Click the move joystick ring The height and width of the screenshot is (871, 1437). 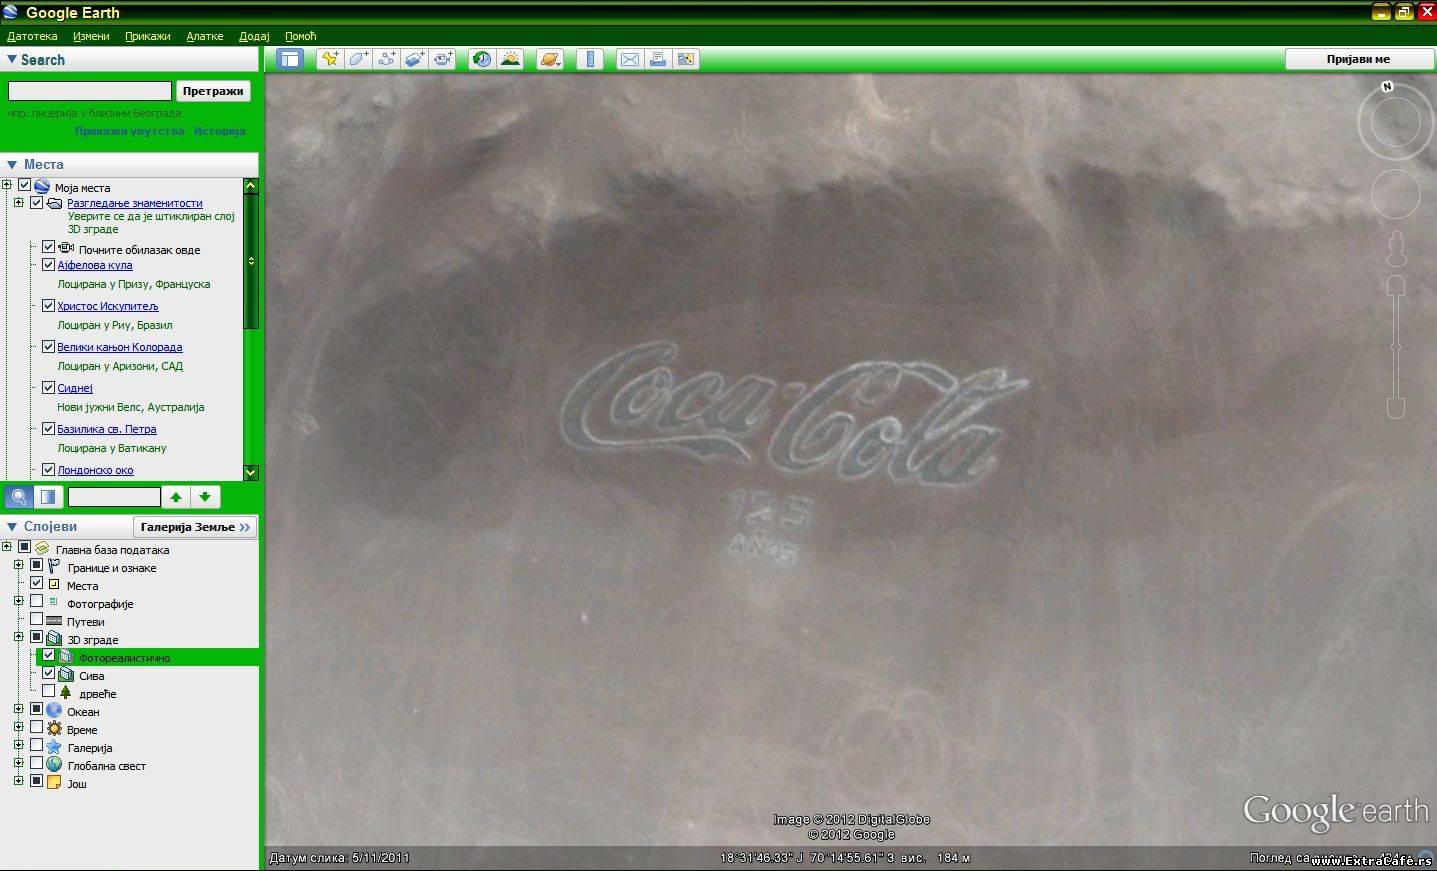tap(1395, 195)
